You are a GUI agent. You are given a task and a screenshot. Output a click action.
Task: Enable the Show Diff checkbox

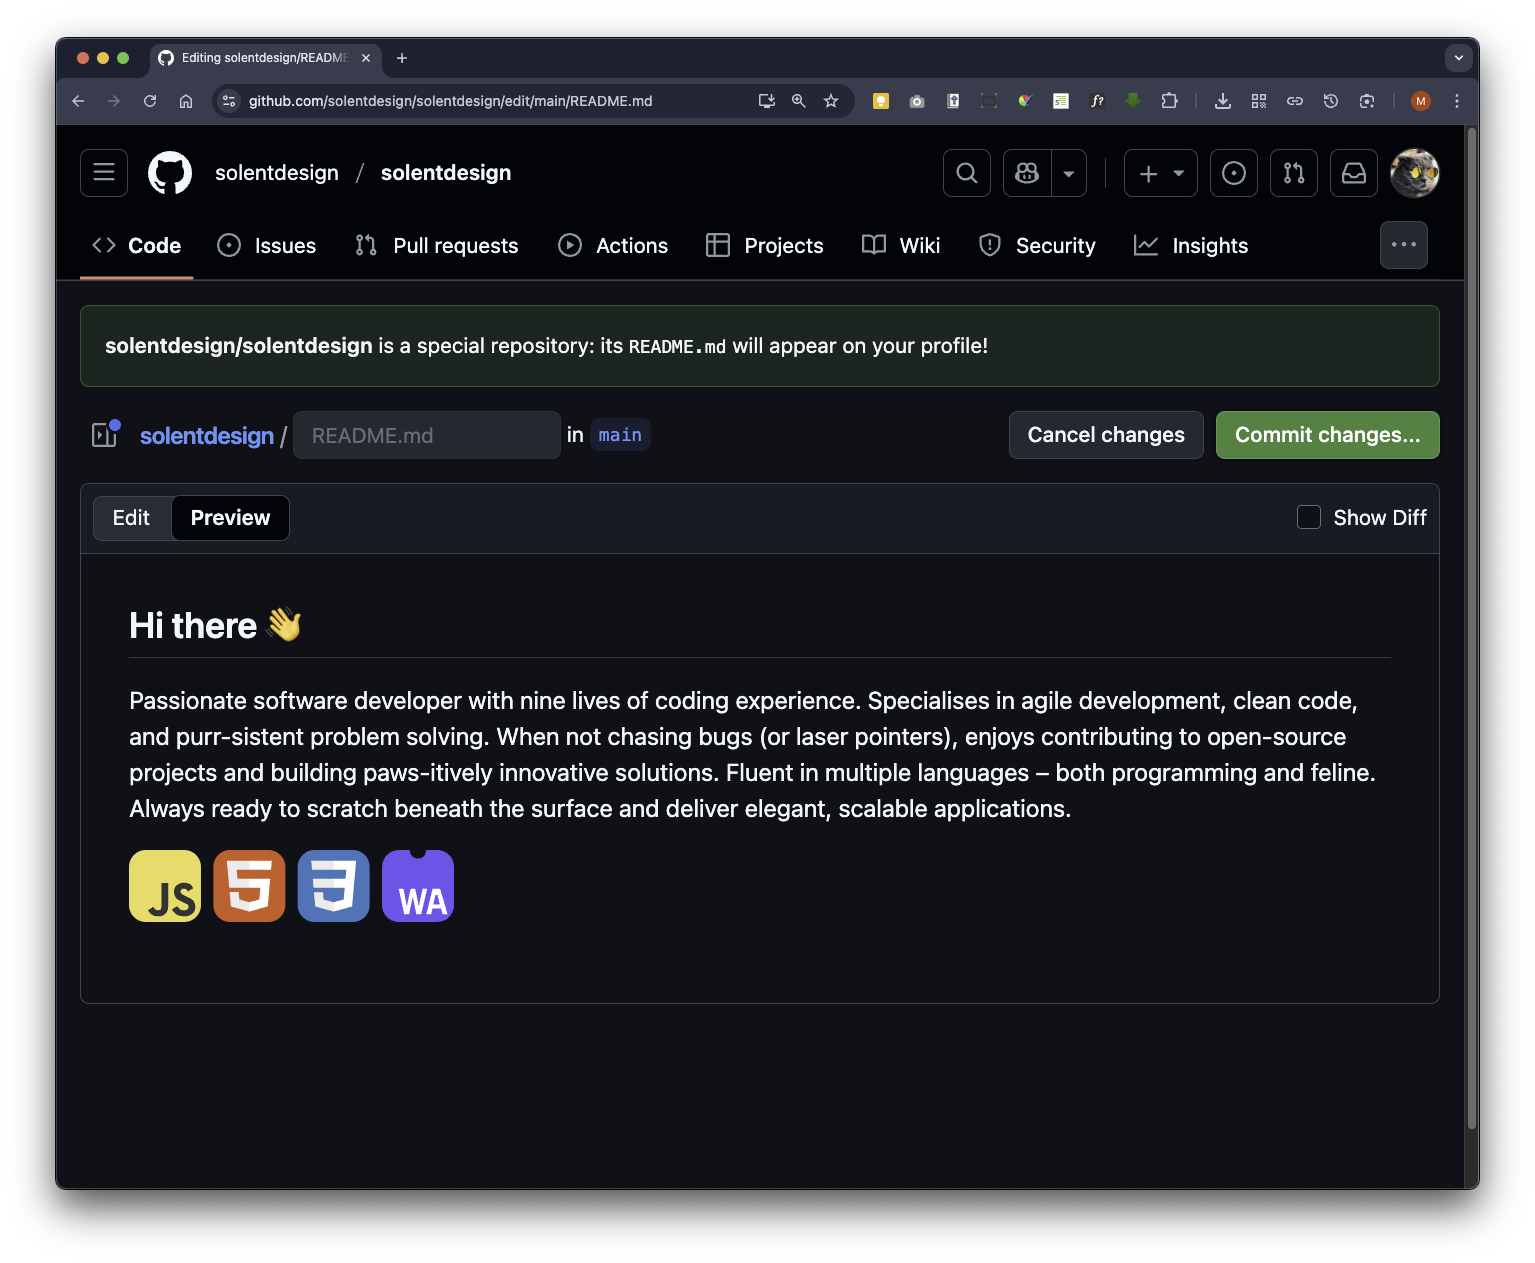1308,517
